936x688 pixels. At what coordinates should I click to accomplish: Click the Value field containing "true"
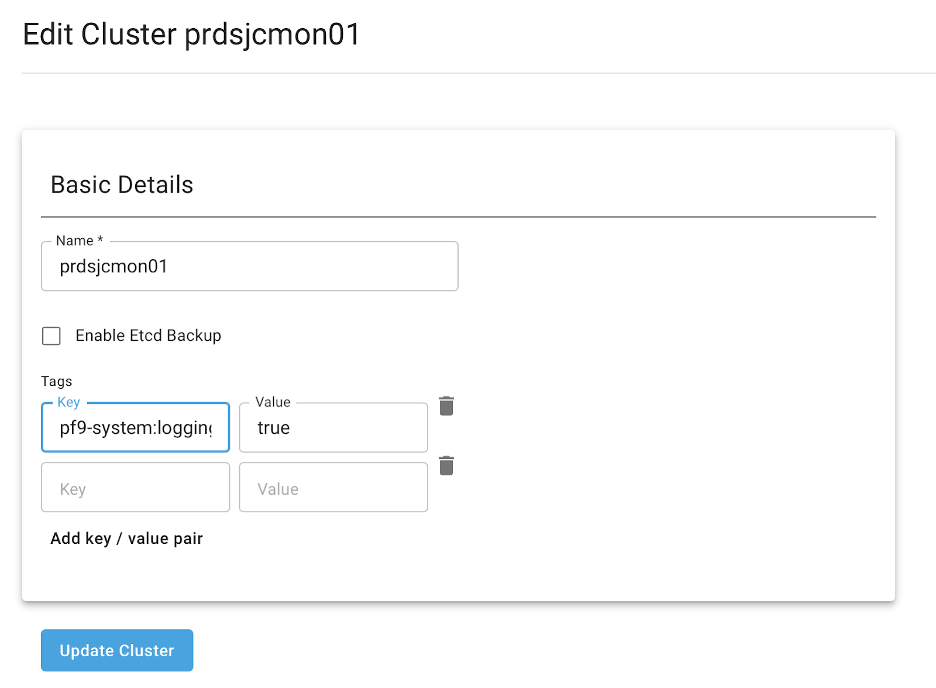(x=333, y=428)
